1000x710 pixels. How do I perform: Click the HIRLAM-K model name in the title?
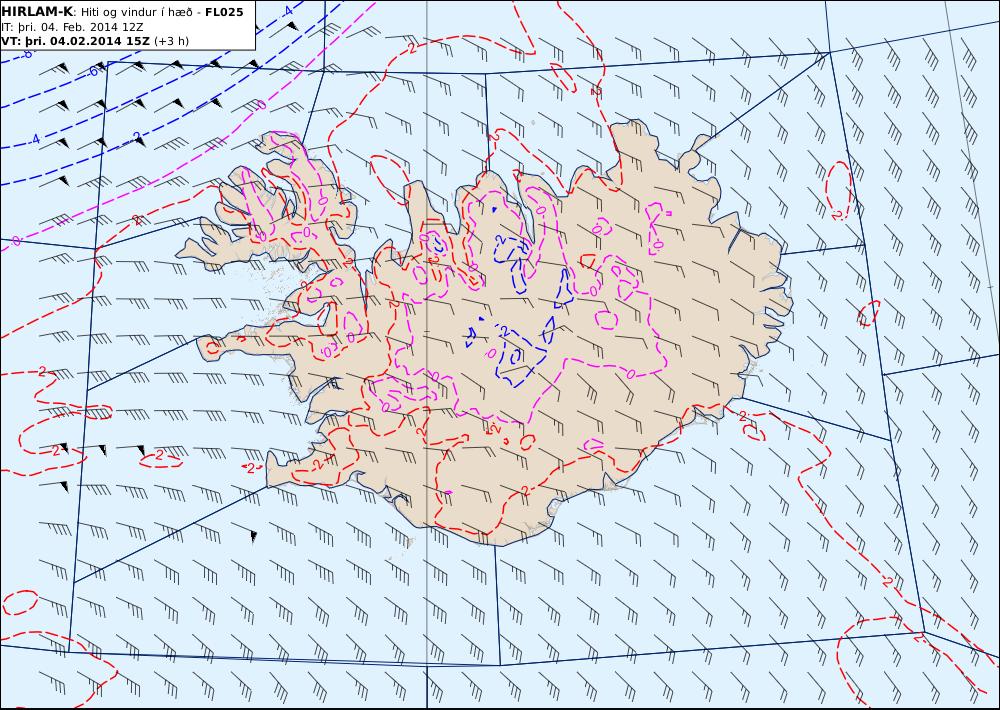coord(37,11)
